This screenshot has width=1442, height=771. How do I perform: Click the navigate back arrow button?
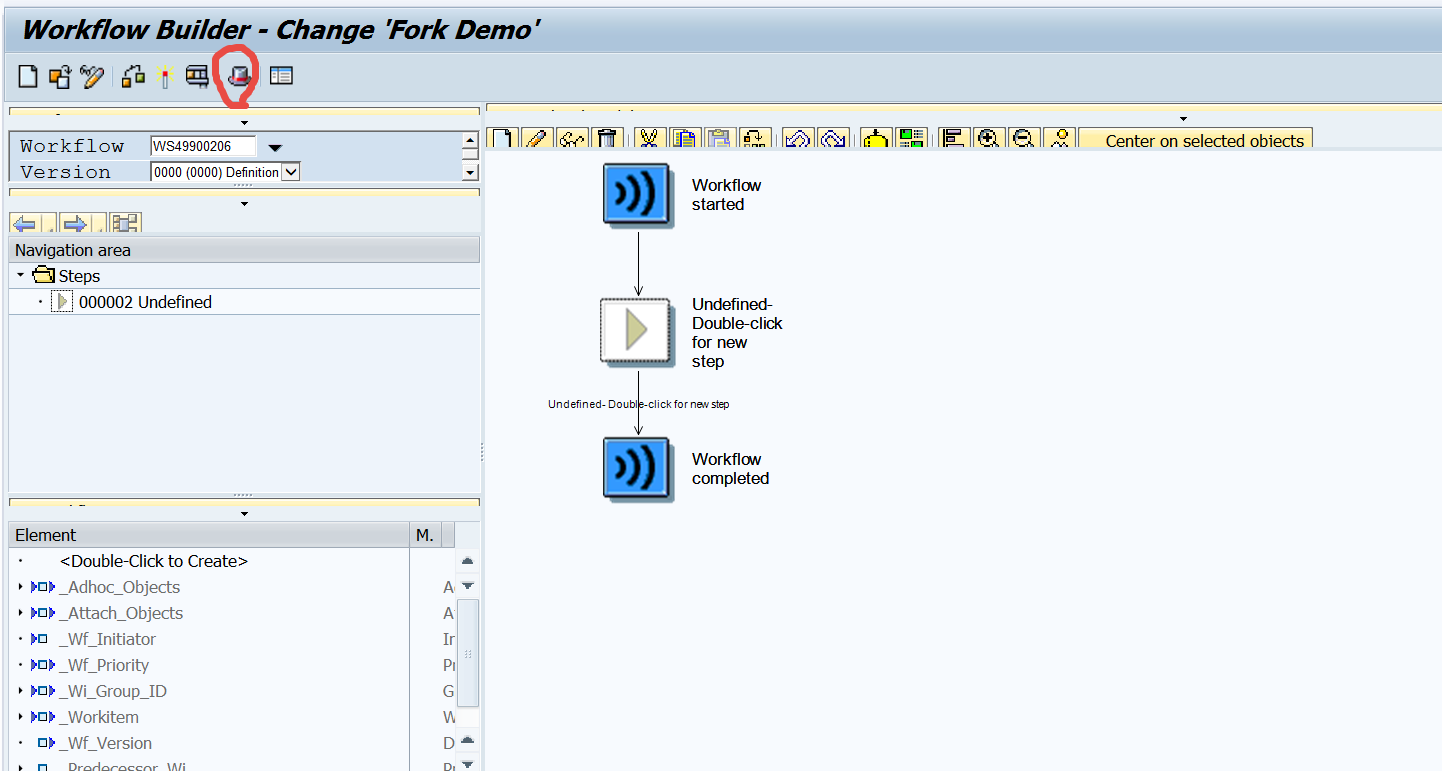[24, 223]
